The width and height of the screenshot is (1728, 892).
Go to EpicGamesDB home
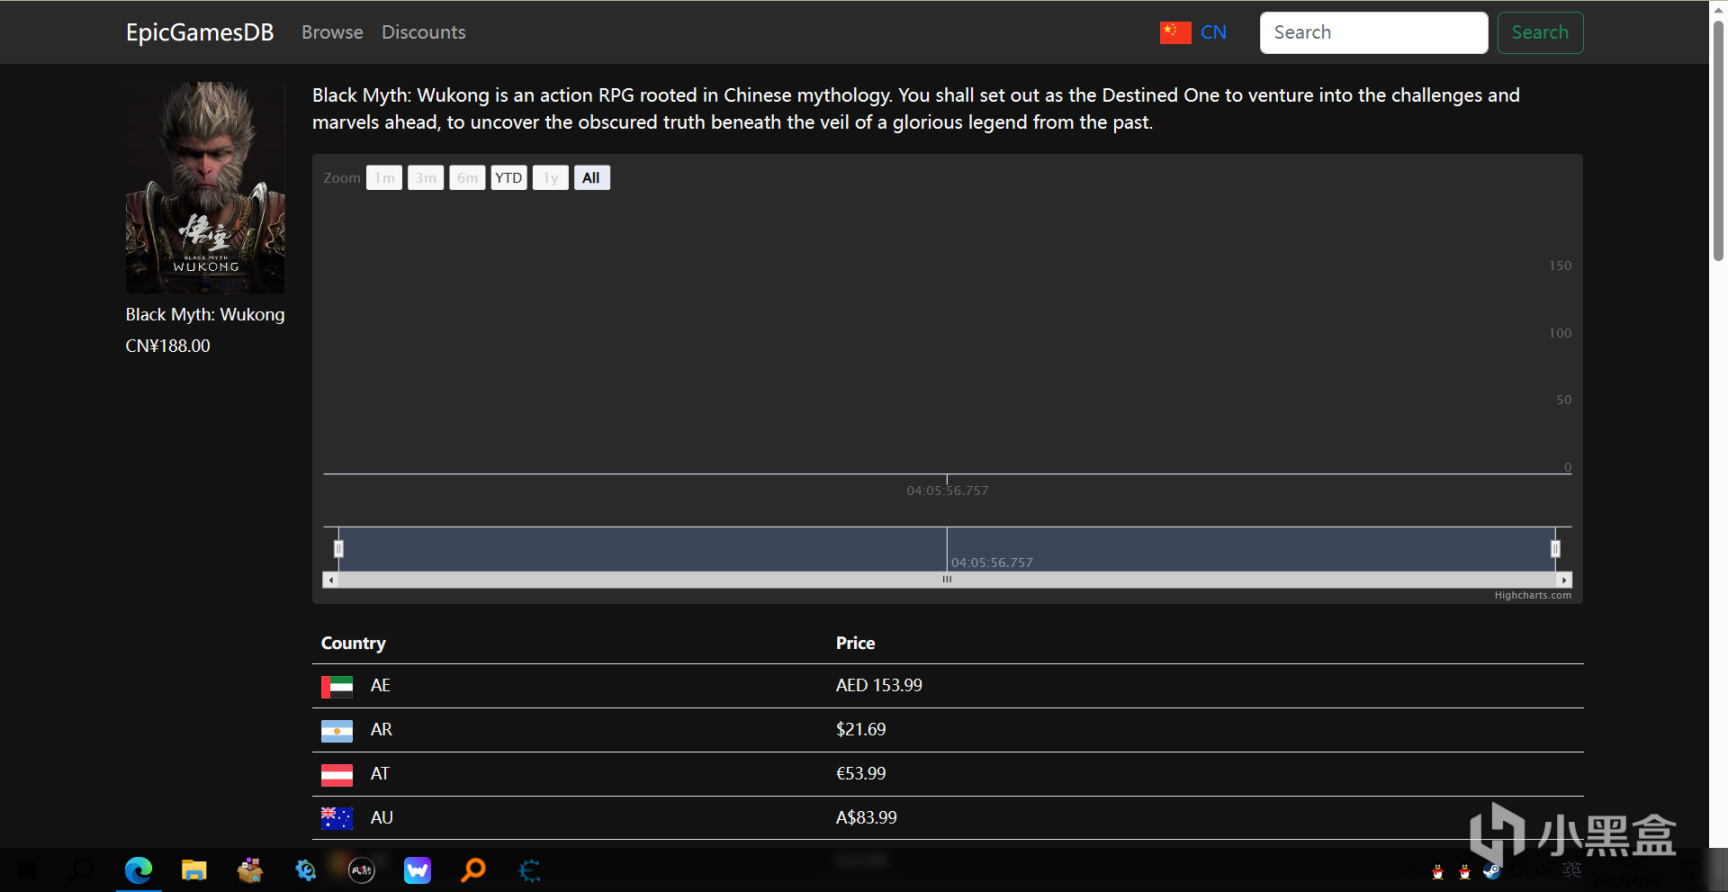200,32
